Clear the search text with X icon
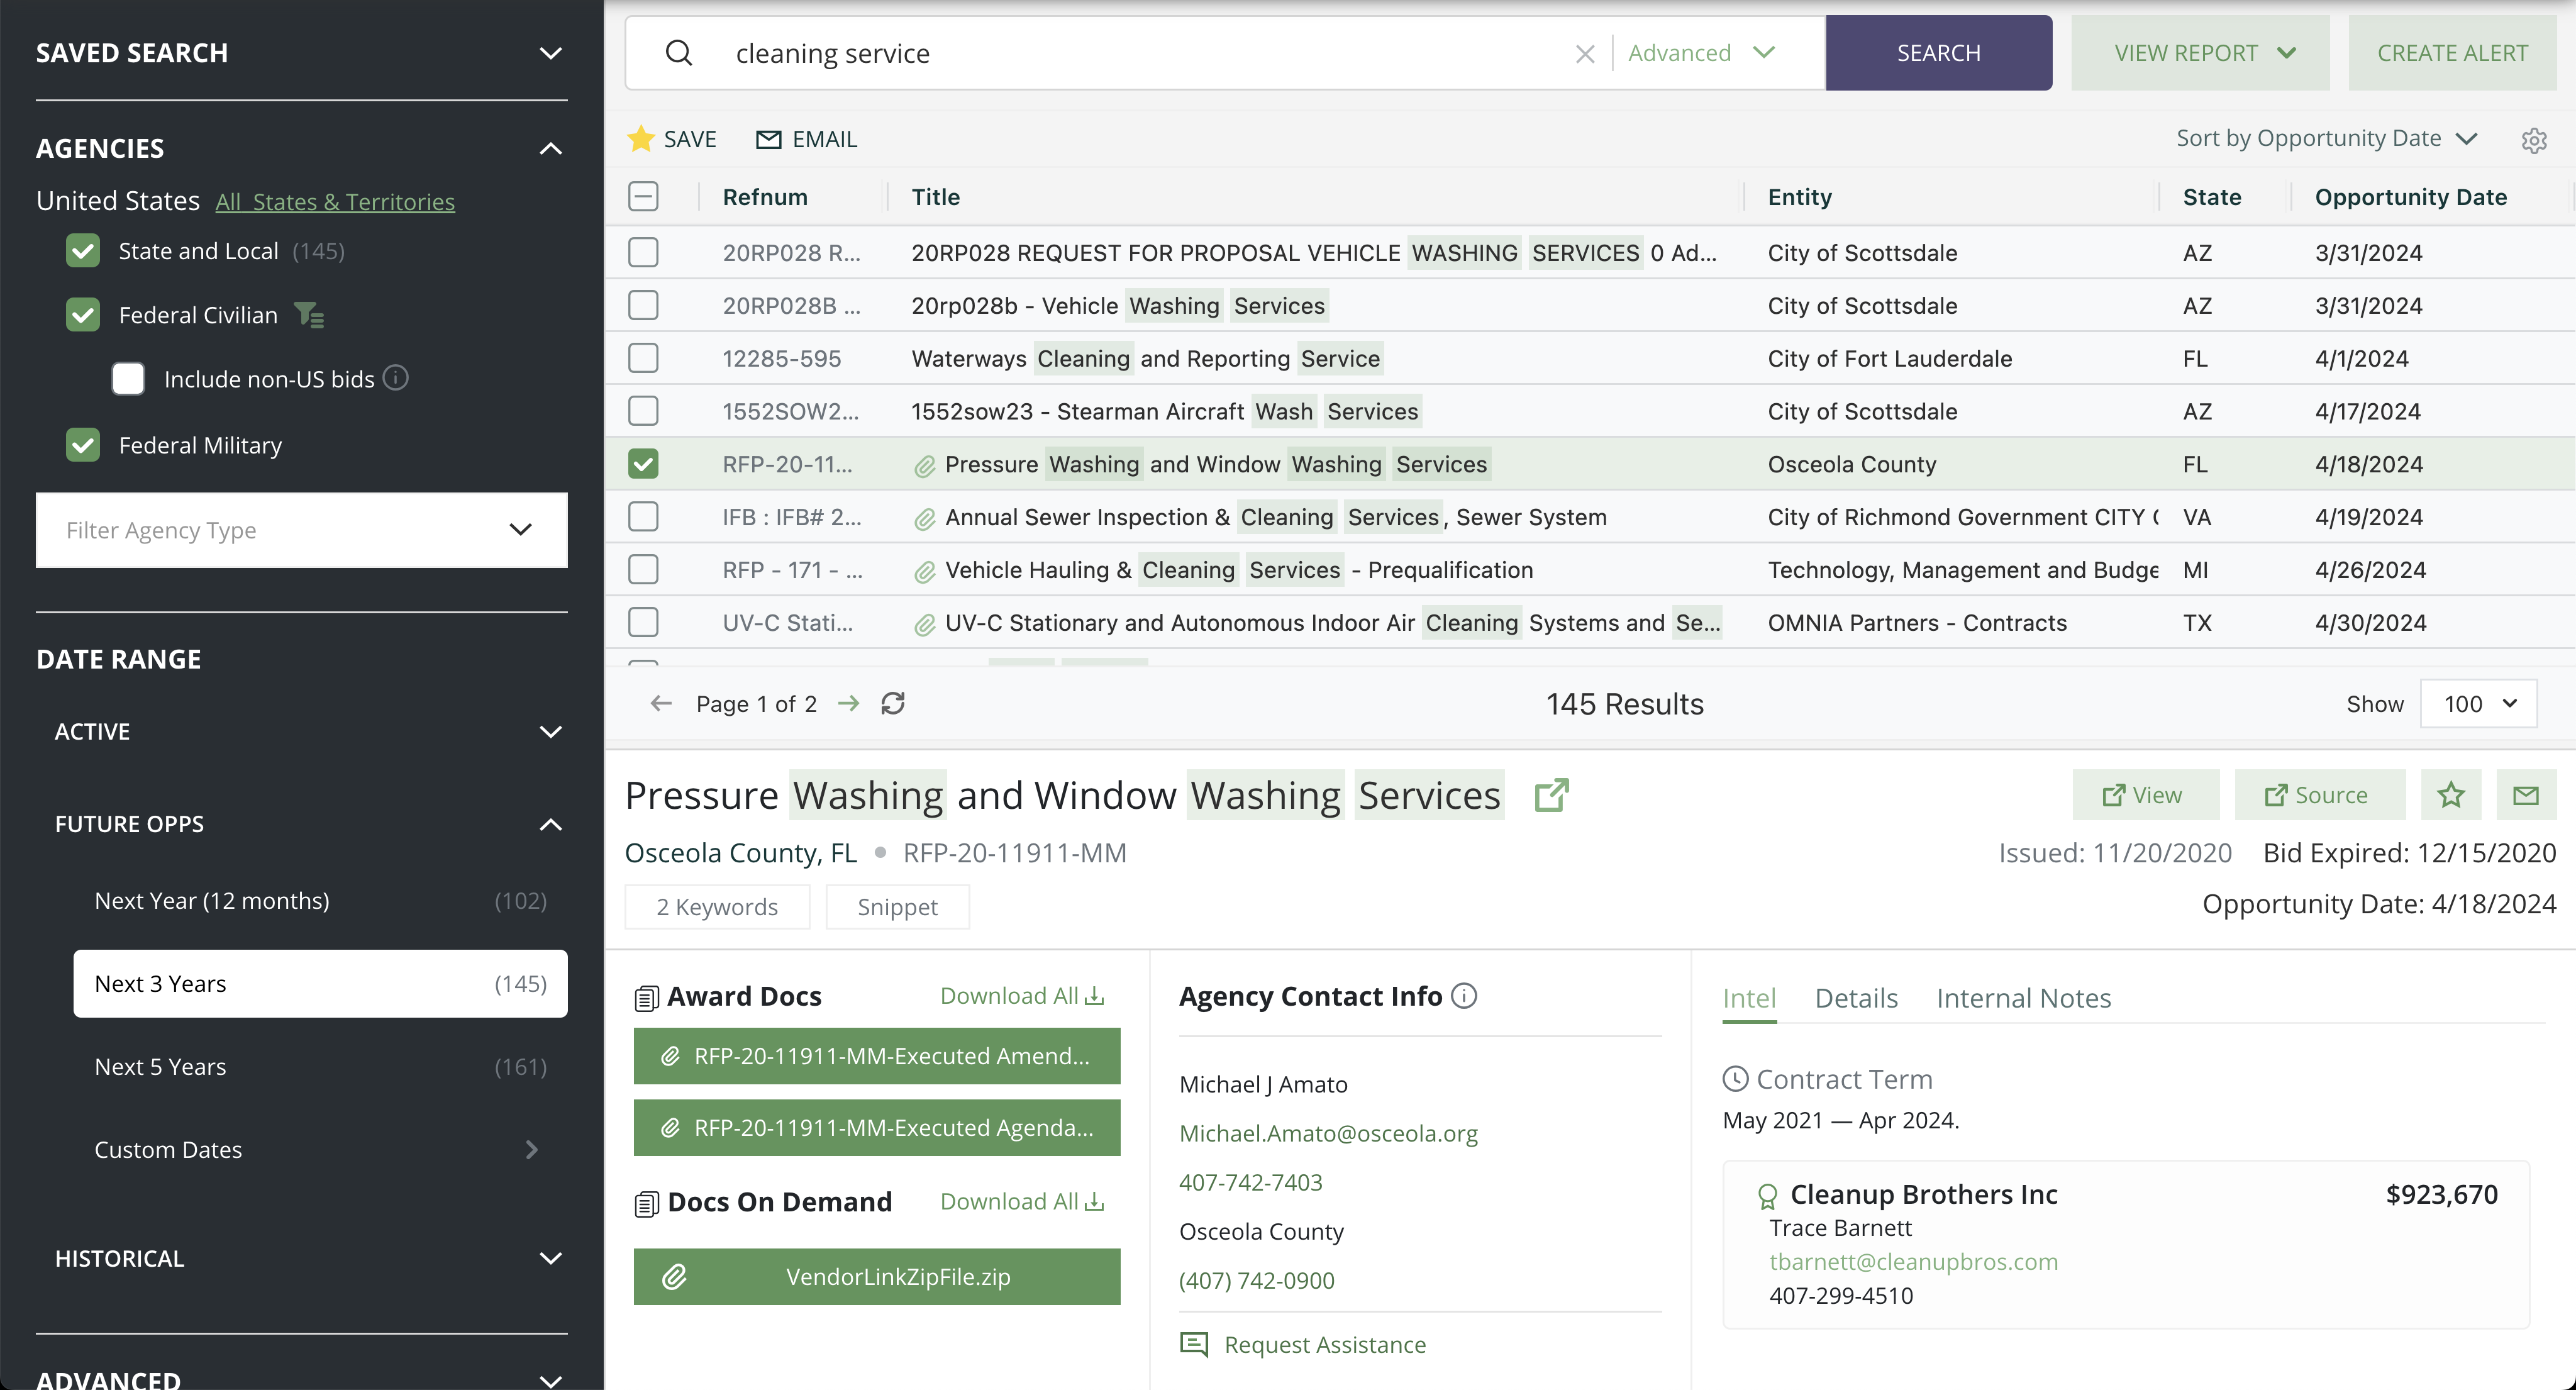The height and width of the screenshot is (1390, 2576). [x=1584, y=54]
